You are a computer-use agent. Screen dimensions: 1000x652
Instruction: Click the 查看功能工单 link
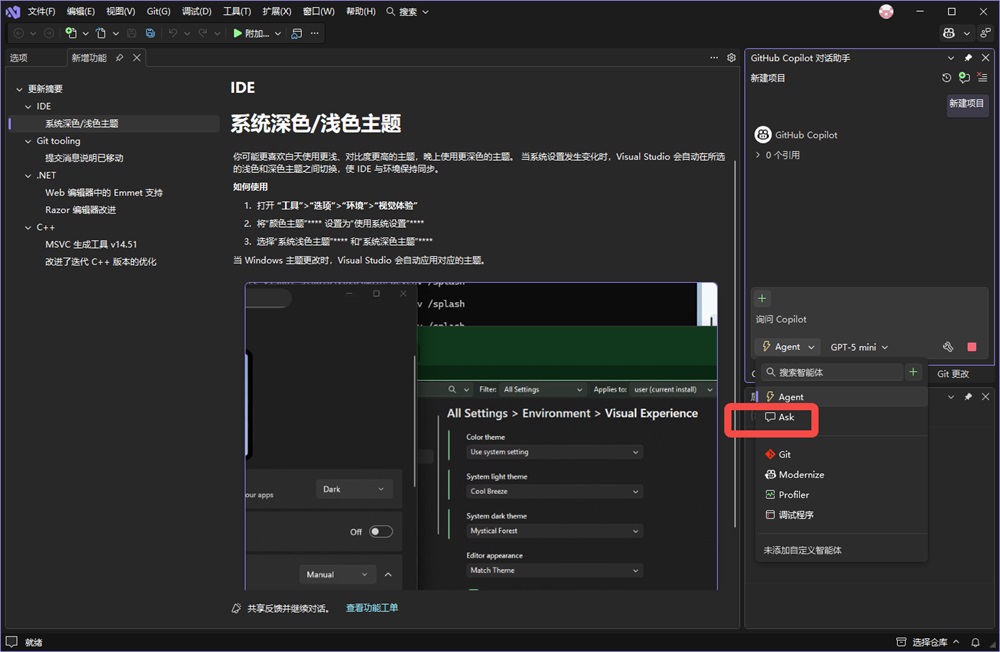372,608
